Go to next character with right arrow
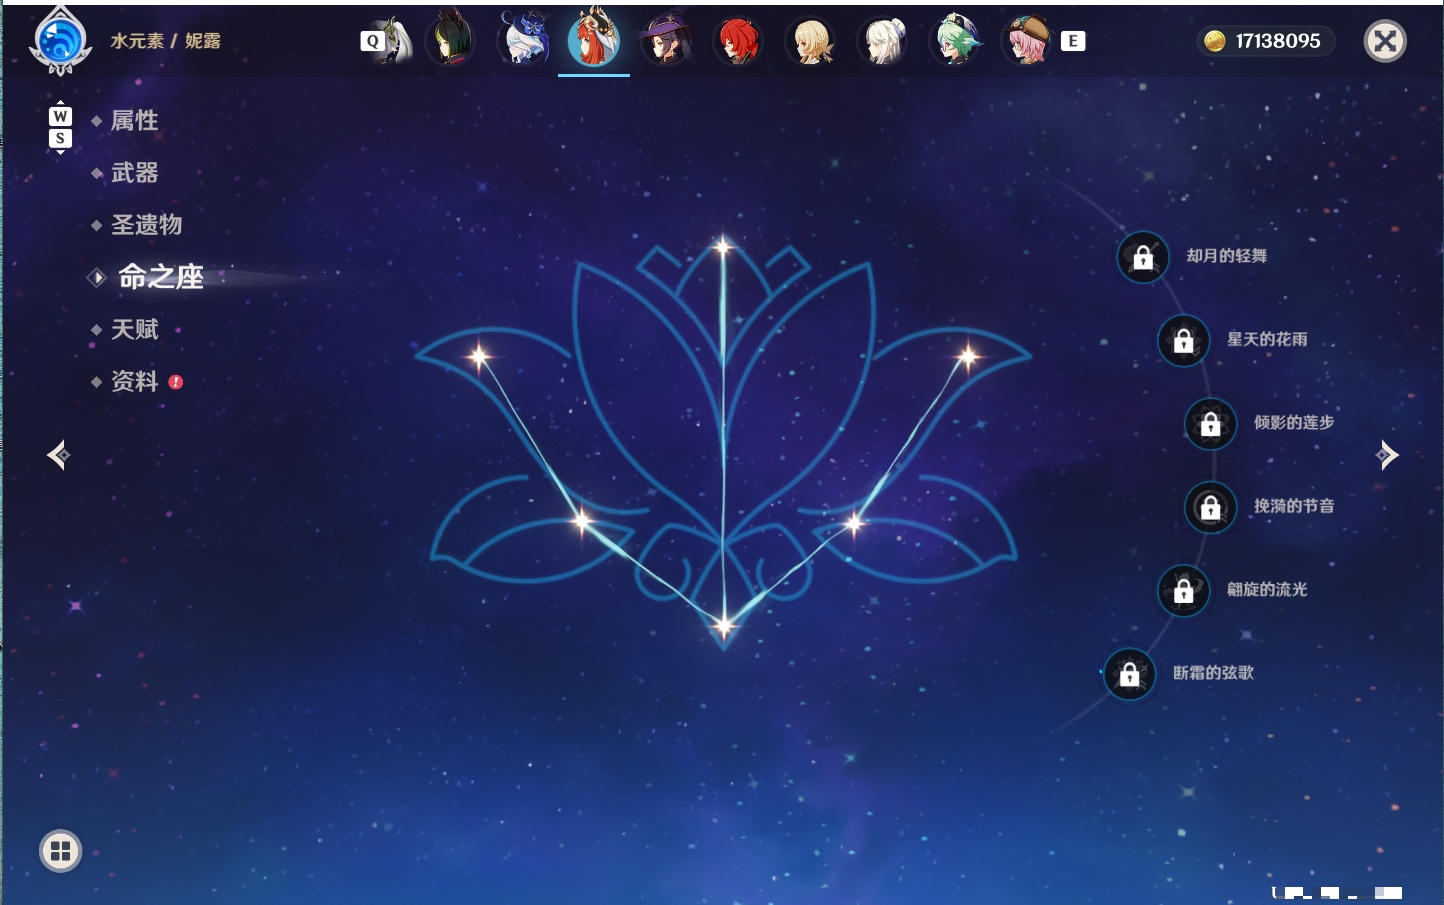The width and height of the screenshot is (1444, 905). [1386, 455]
